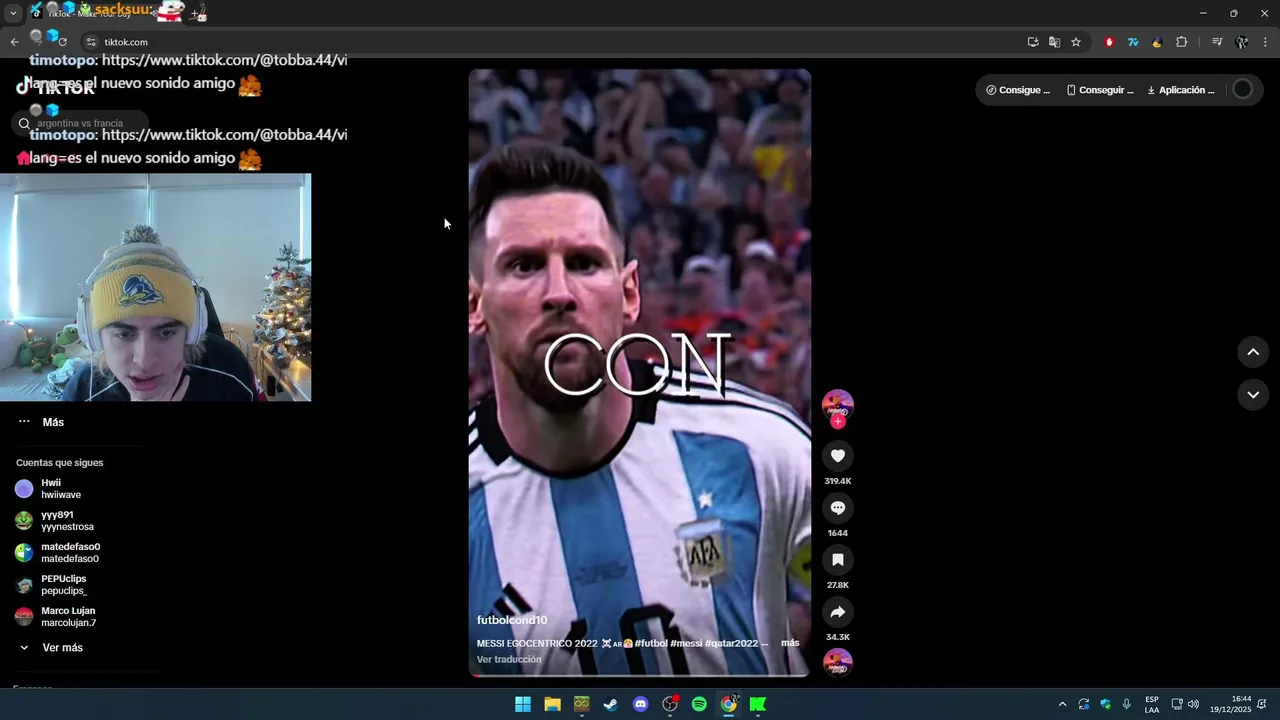The image size is (1280, 720).
Task: Open the 7TV extension icon
Action: click(1133, 42)
